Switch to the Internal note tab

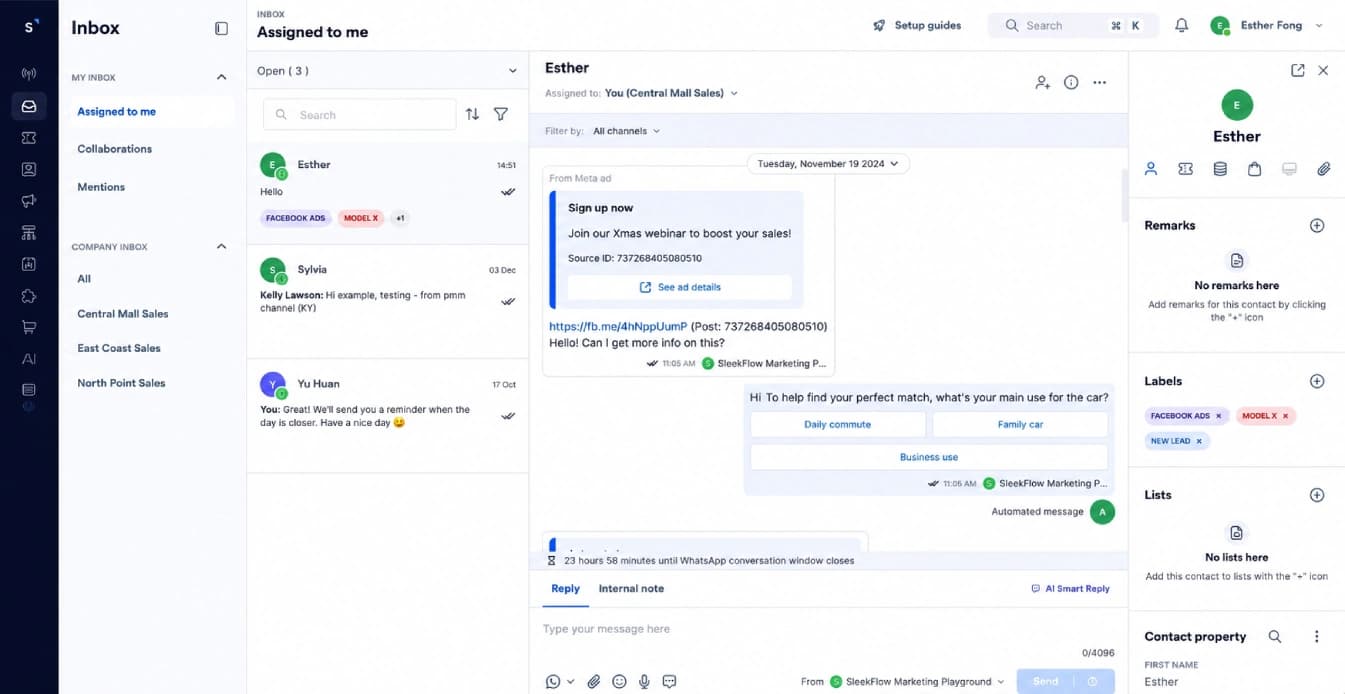(631, 588)
